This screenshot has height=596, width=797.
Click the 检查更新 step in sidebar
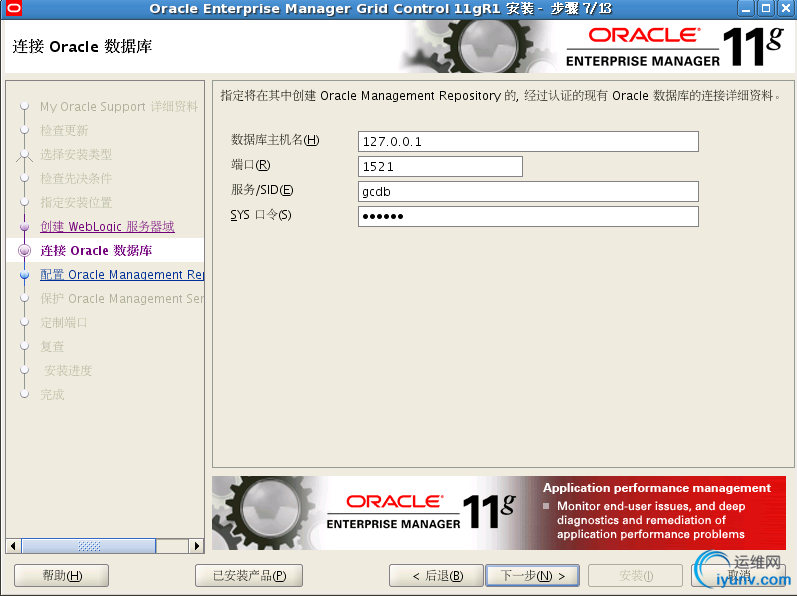coord(64,131)
